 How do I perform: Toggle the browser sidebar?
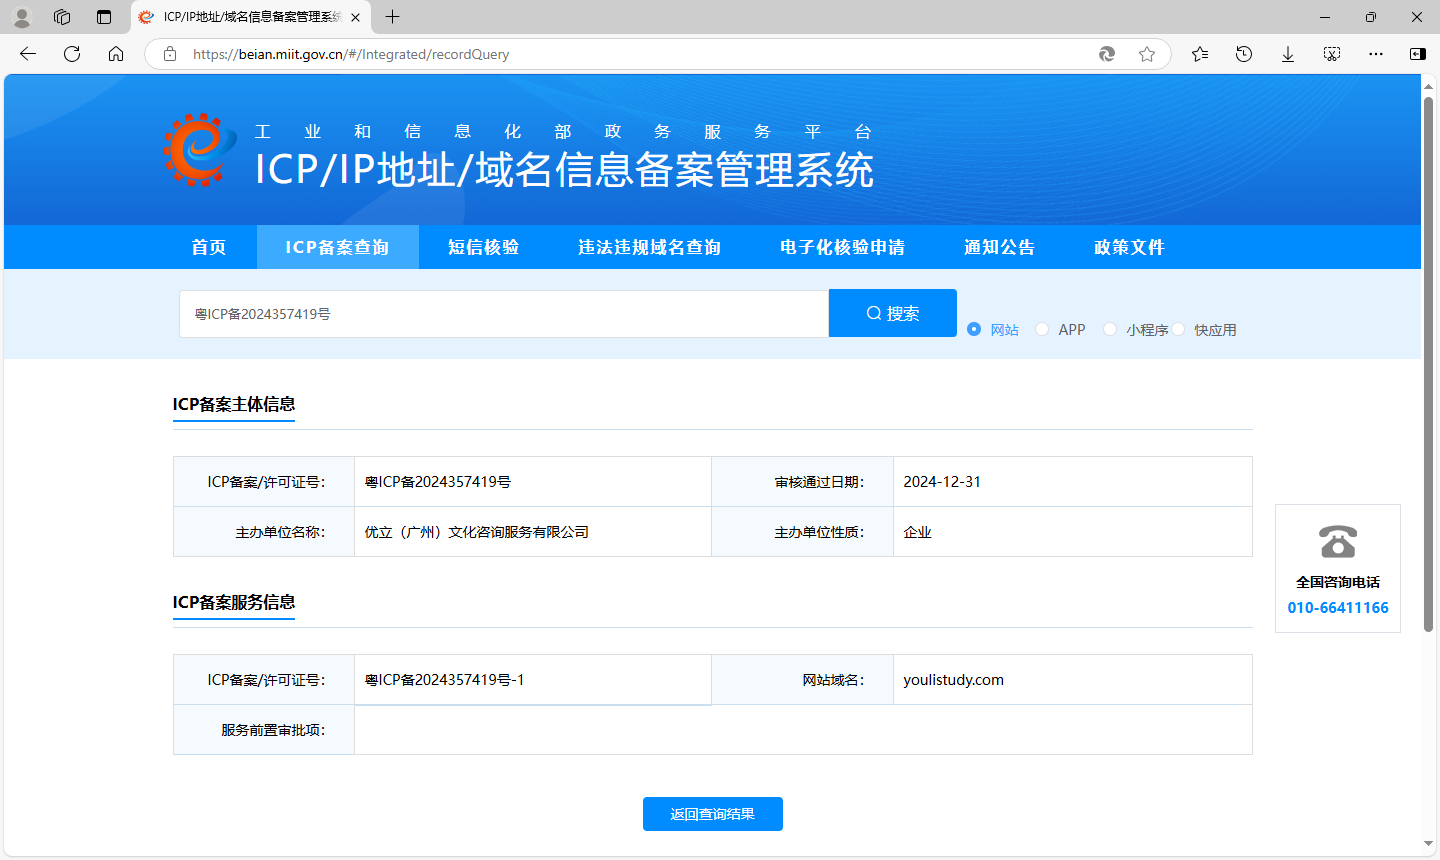coord(1418,54)
